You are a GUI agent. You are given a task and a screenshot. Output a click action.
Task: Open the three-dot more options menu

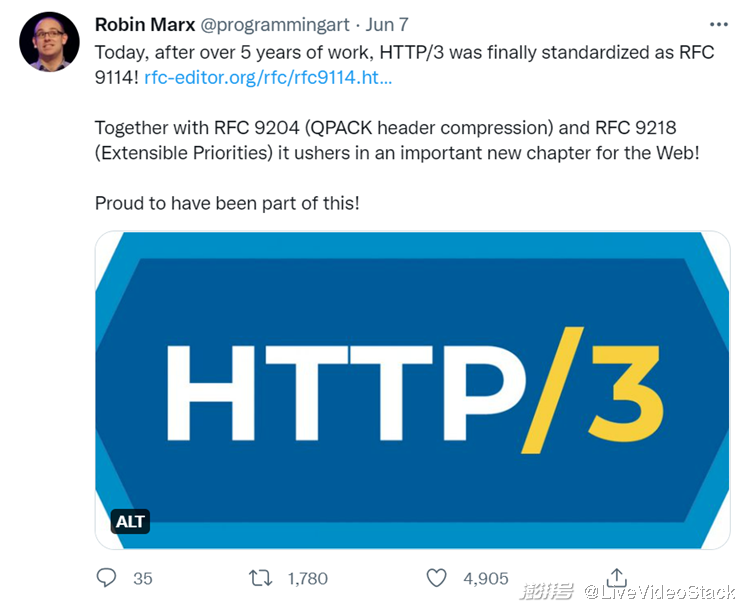coord(718,24)
